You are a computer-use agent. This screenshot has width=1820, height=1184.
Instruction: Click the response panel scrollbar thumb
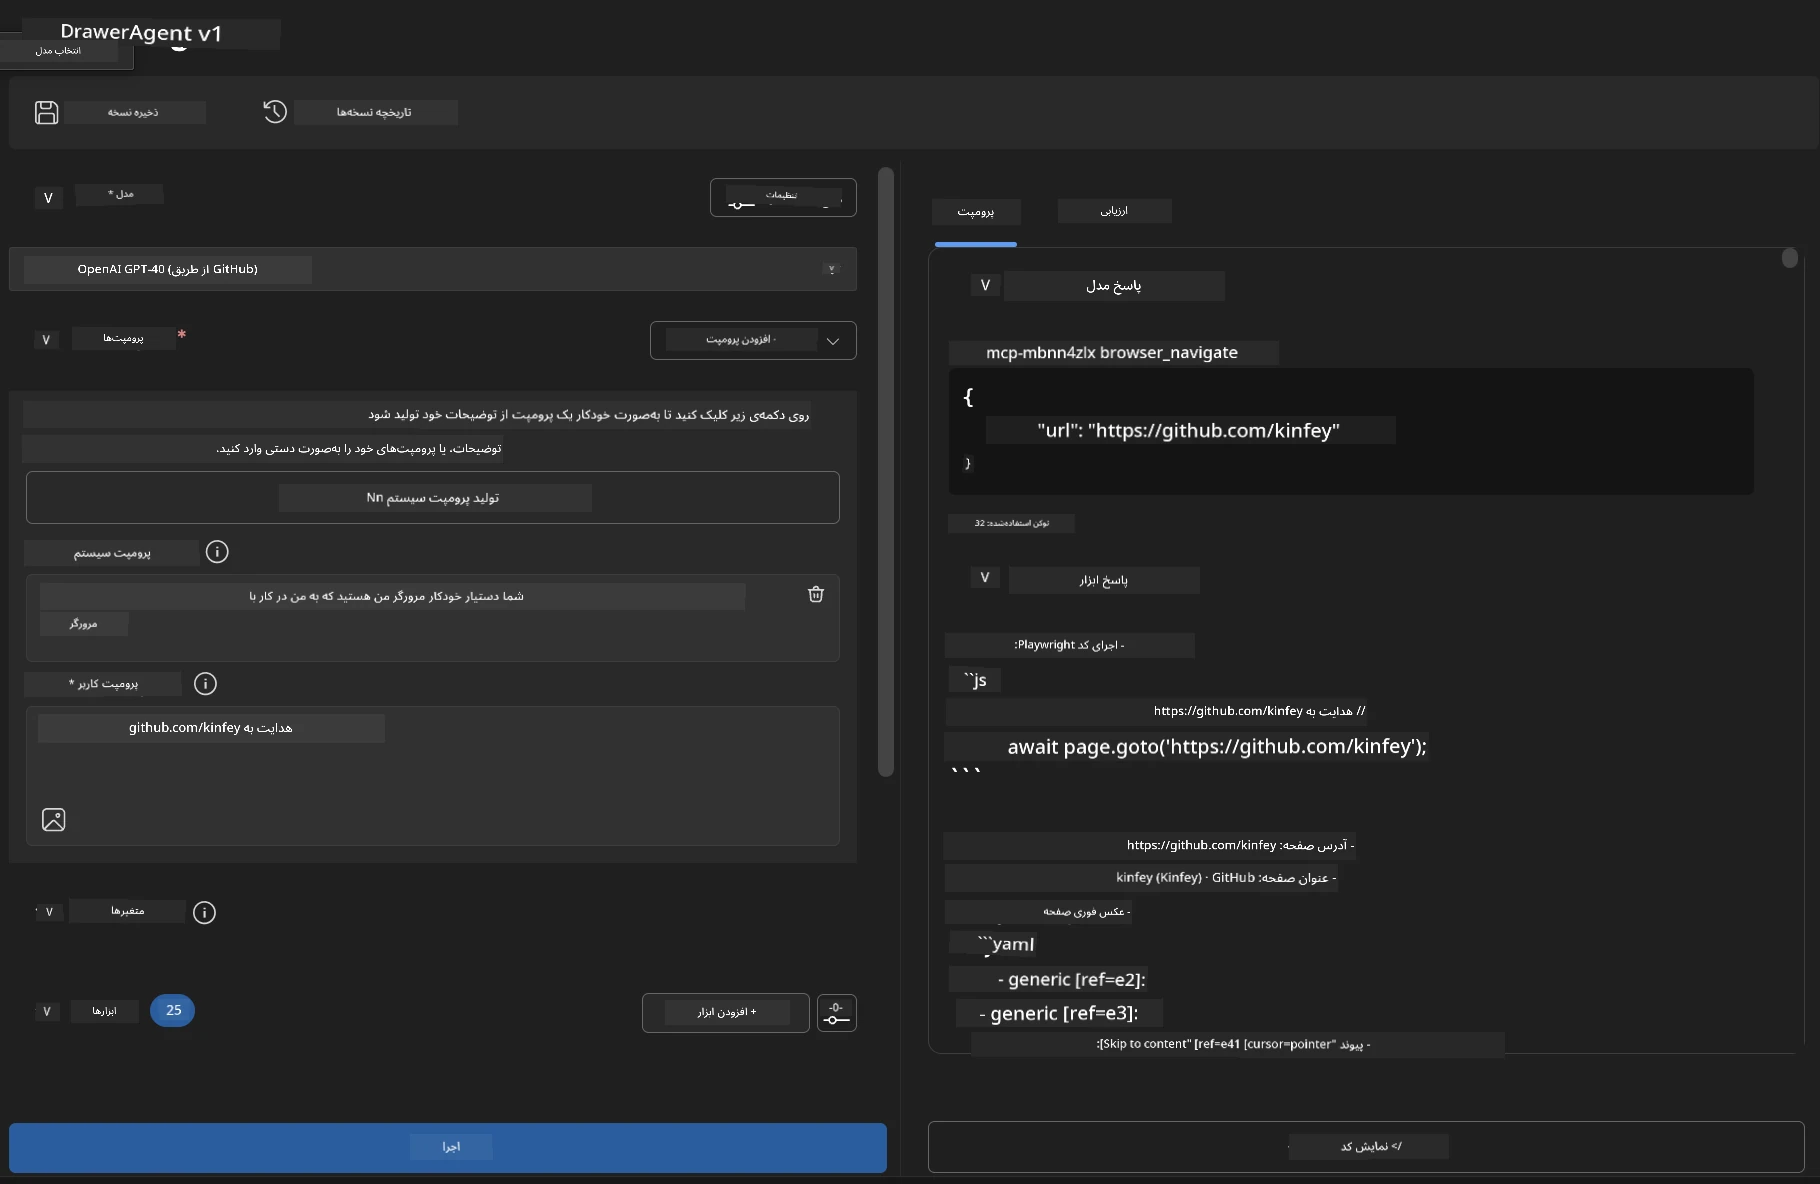1790,258
